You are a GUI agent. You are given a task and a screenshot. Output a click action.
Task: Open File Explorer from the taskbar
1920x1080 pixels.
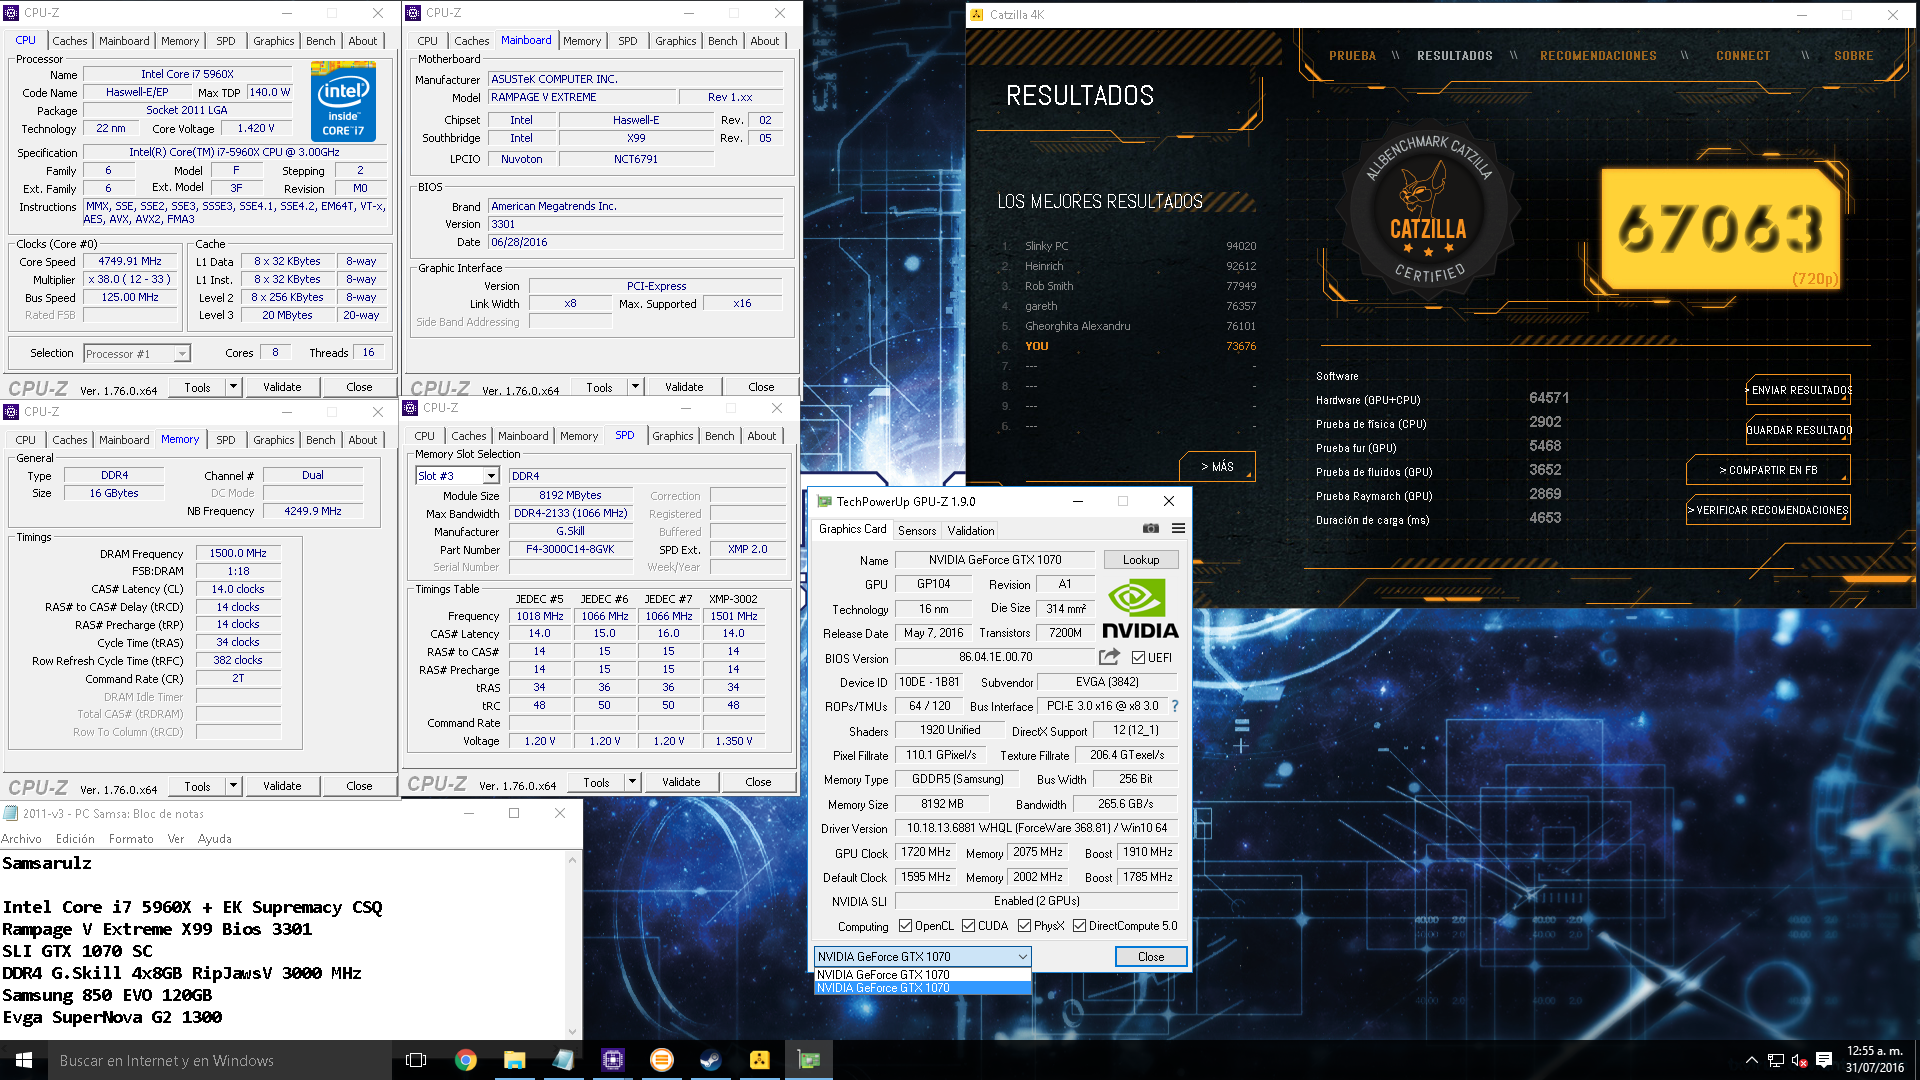pos(515,1060)
